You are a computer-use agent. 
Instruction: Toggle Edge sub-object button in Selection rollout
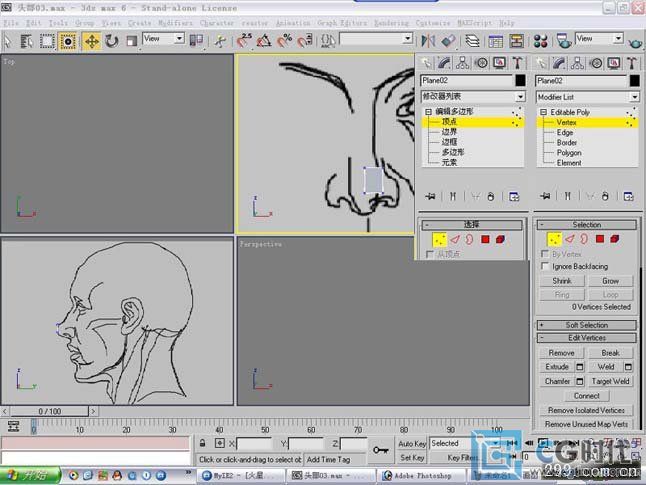[x=569, y=239]
